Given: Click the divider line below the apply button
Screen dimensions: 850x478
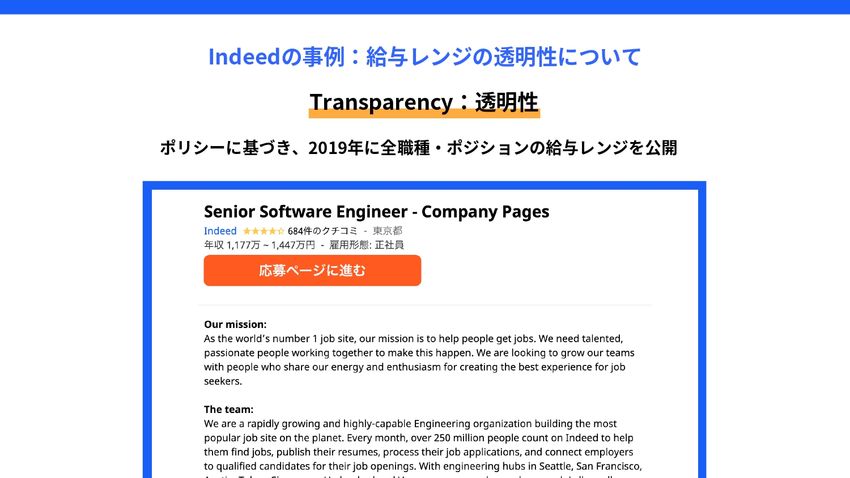Looking at the screenshot, I should (424, 305).
